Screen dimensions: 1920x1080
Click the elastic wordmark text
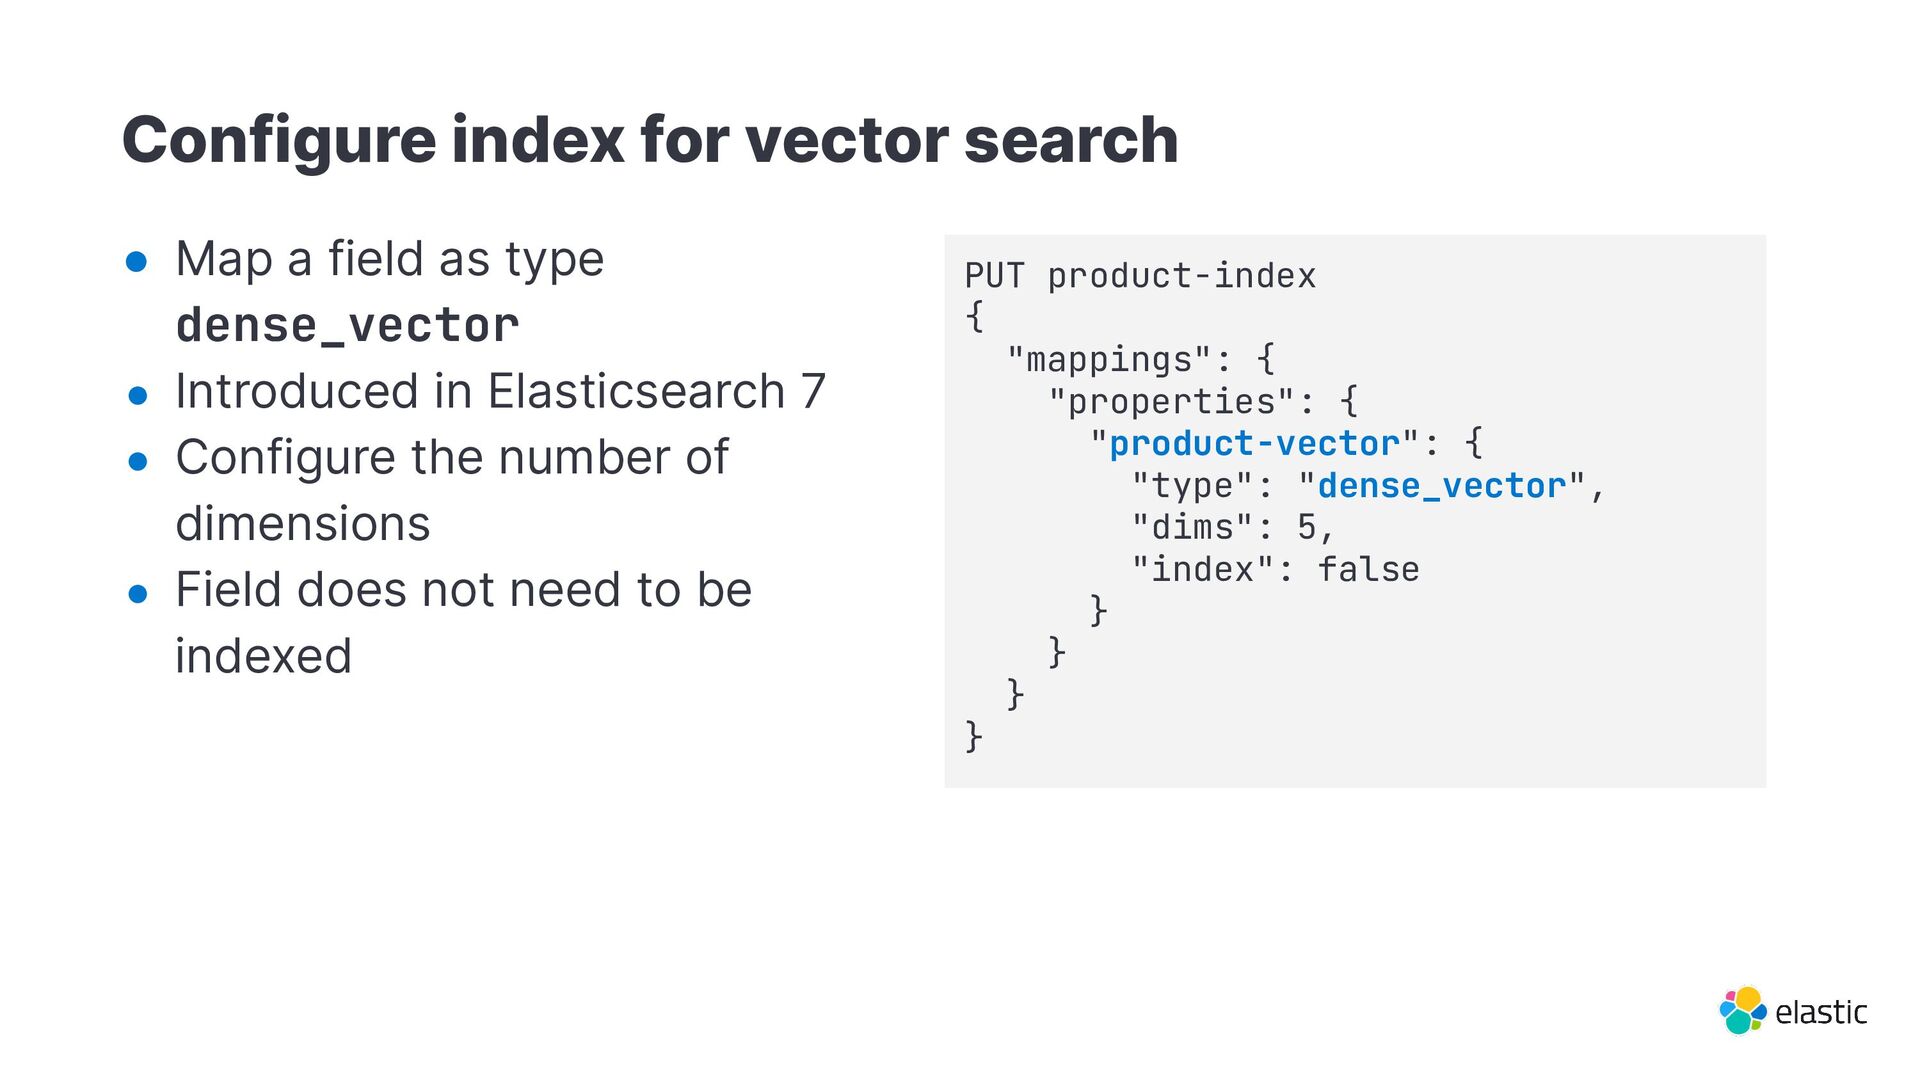point(1821,1012)
